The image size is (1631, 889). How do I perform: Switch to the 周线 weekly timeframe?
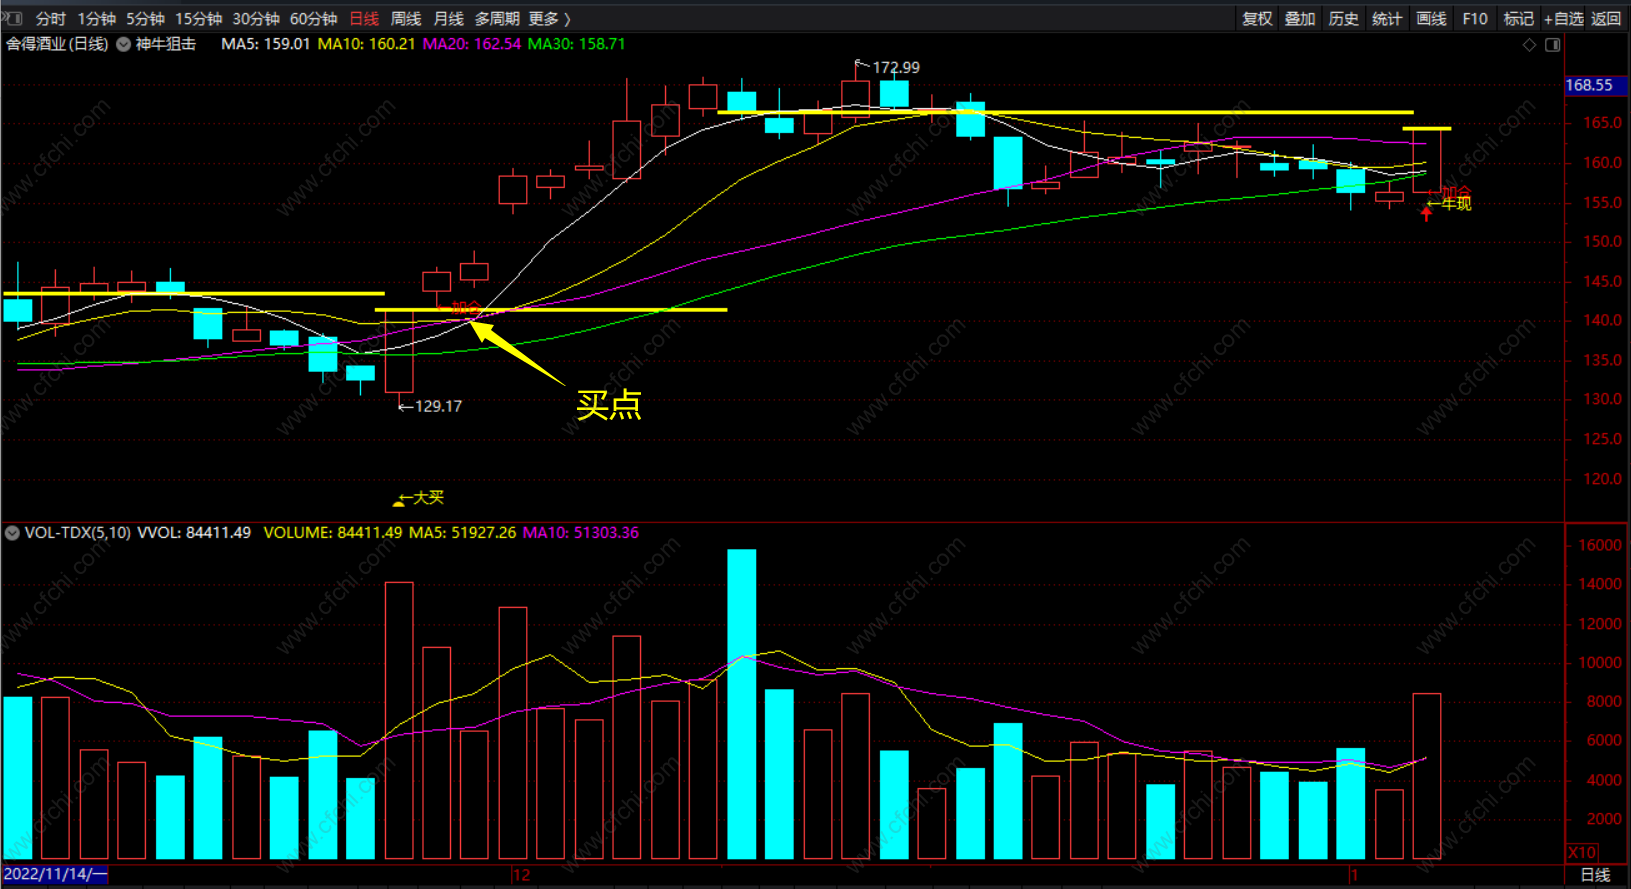(x=406, y=19)
